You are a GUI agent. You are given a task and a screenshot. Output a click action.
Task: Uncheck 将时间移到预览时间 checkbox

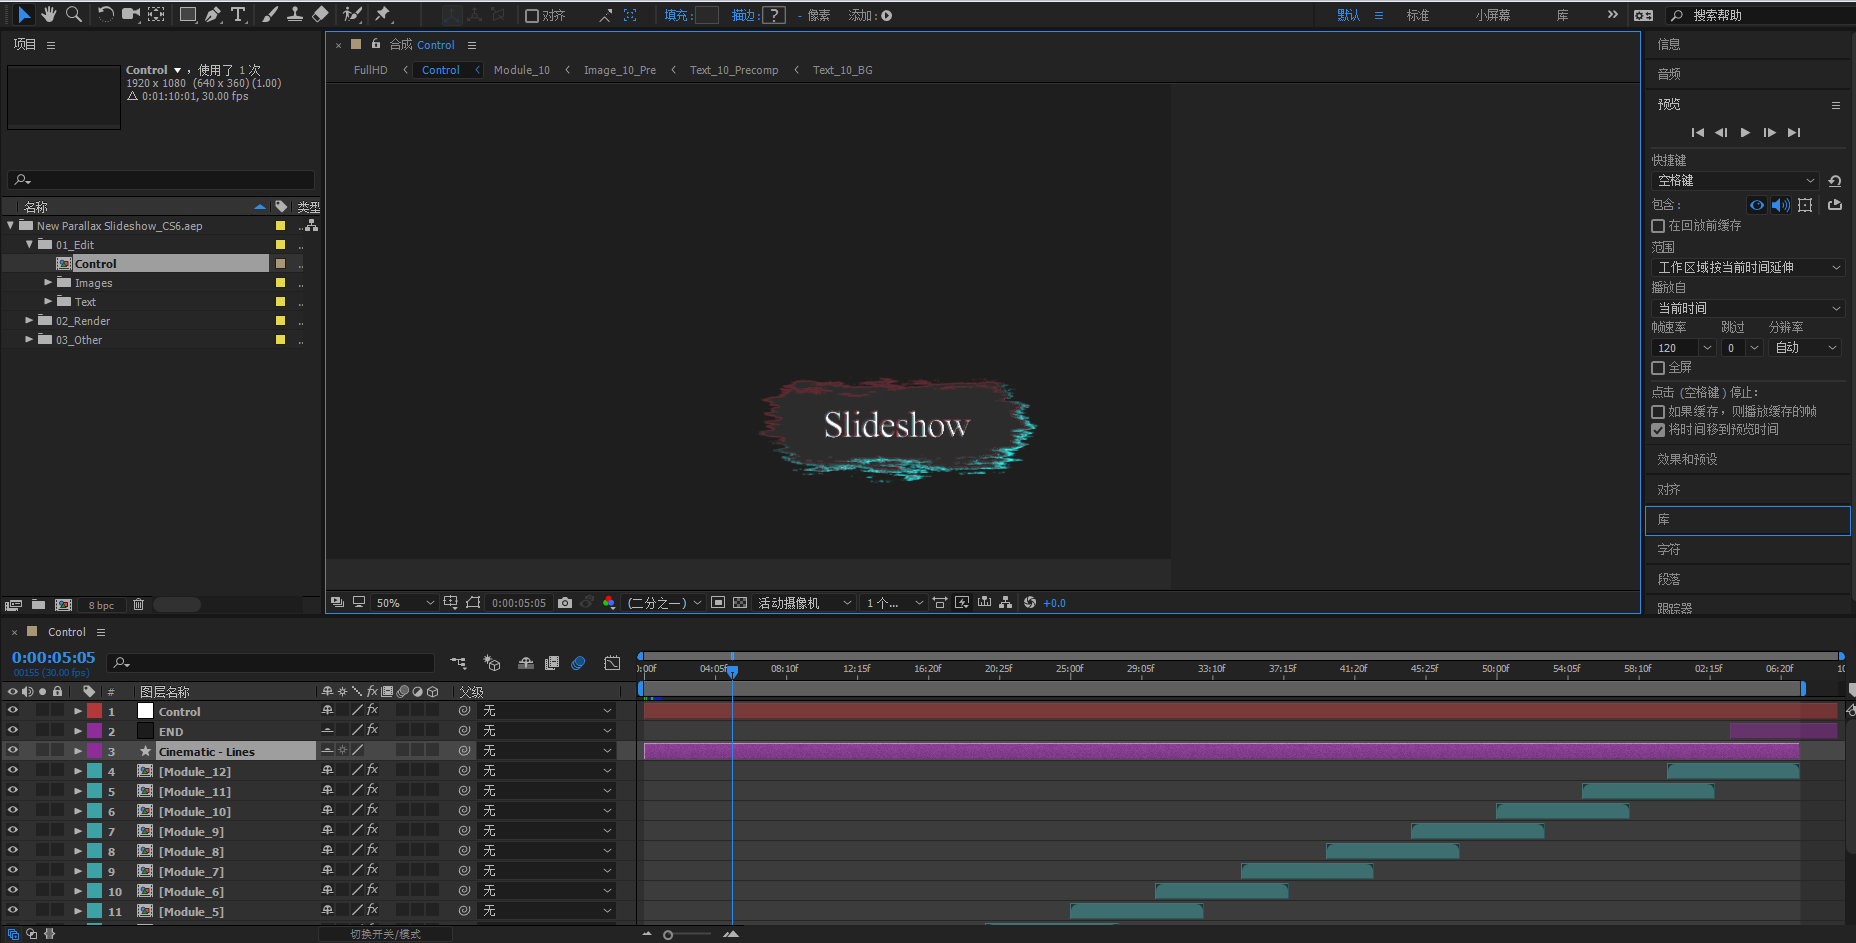1658,430
